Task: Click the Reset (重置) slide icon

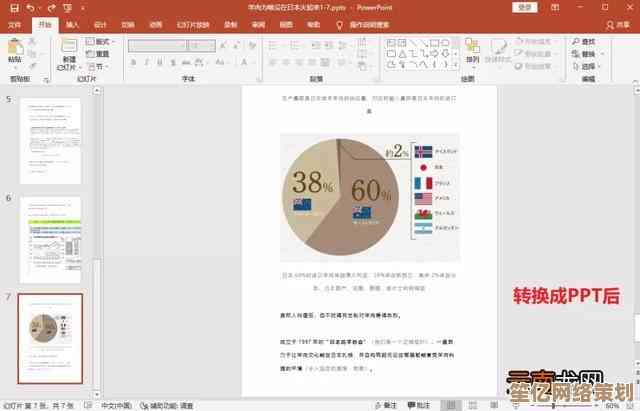Action: tap(100, 55)
